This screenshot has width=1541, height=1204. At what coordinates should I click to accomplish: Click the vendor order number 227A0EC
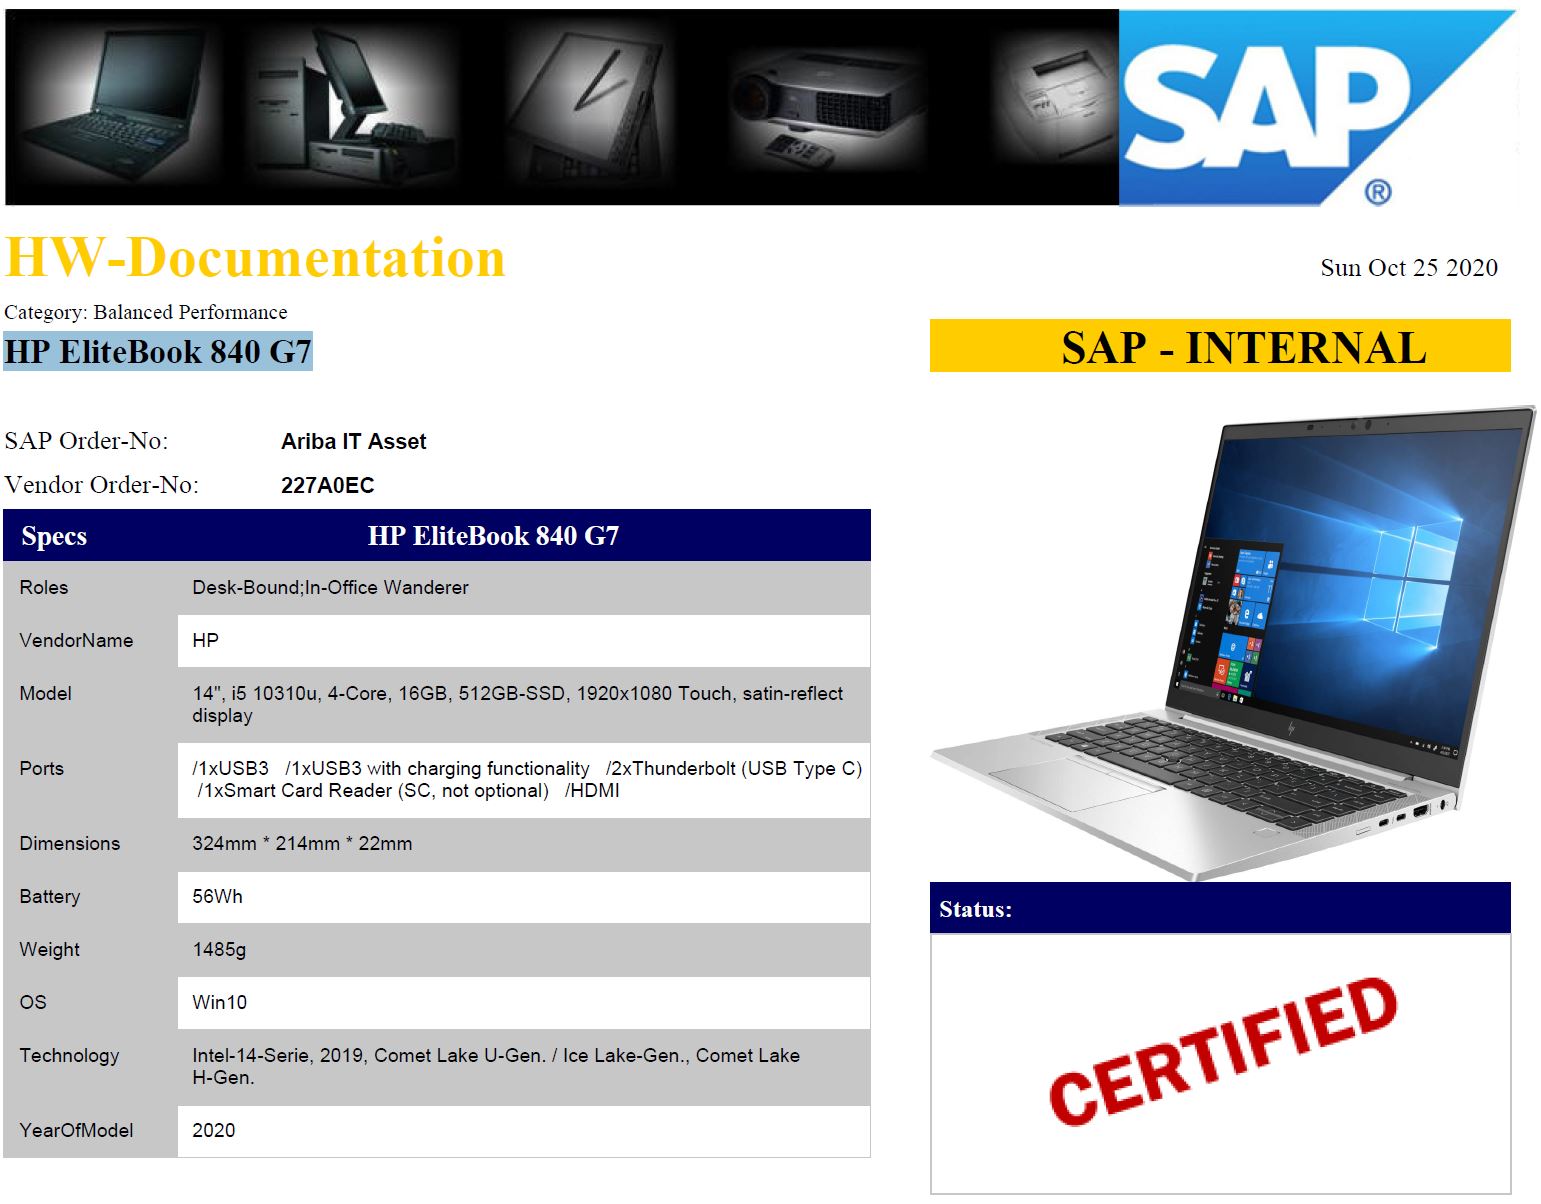[x=328, y=486]
